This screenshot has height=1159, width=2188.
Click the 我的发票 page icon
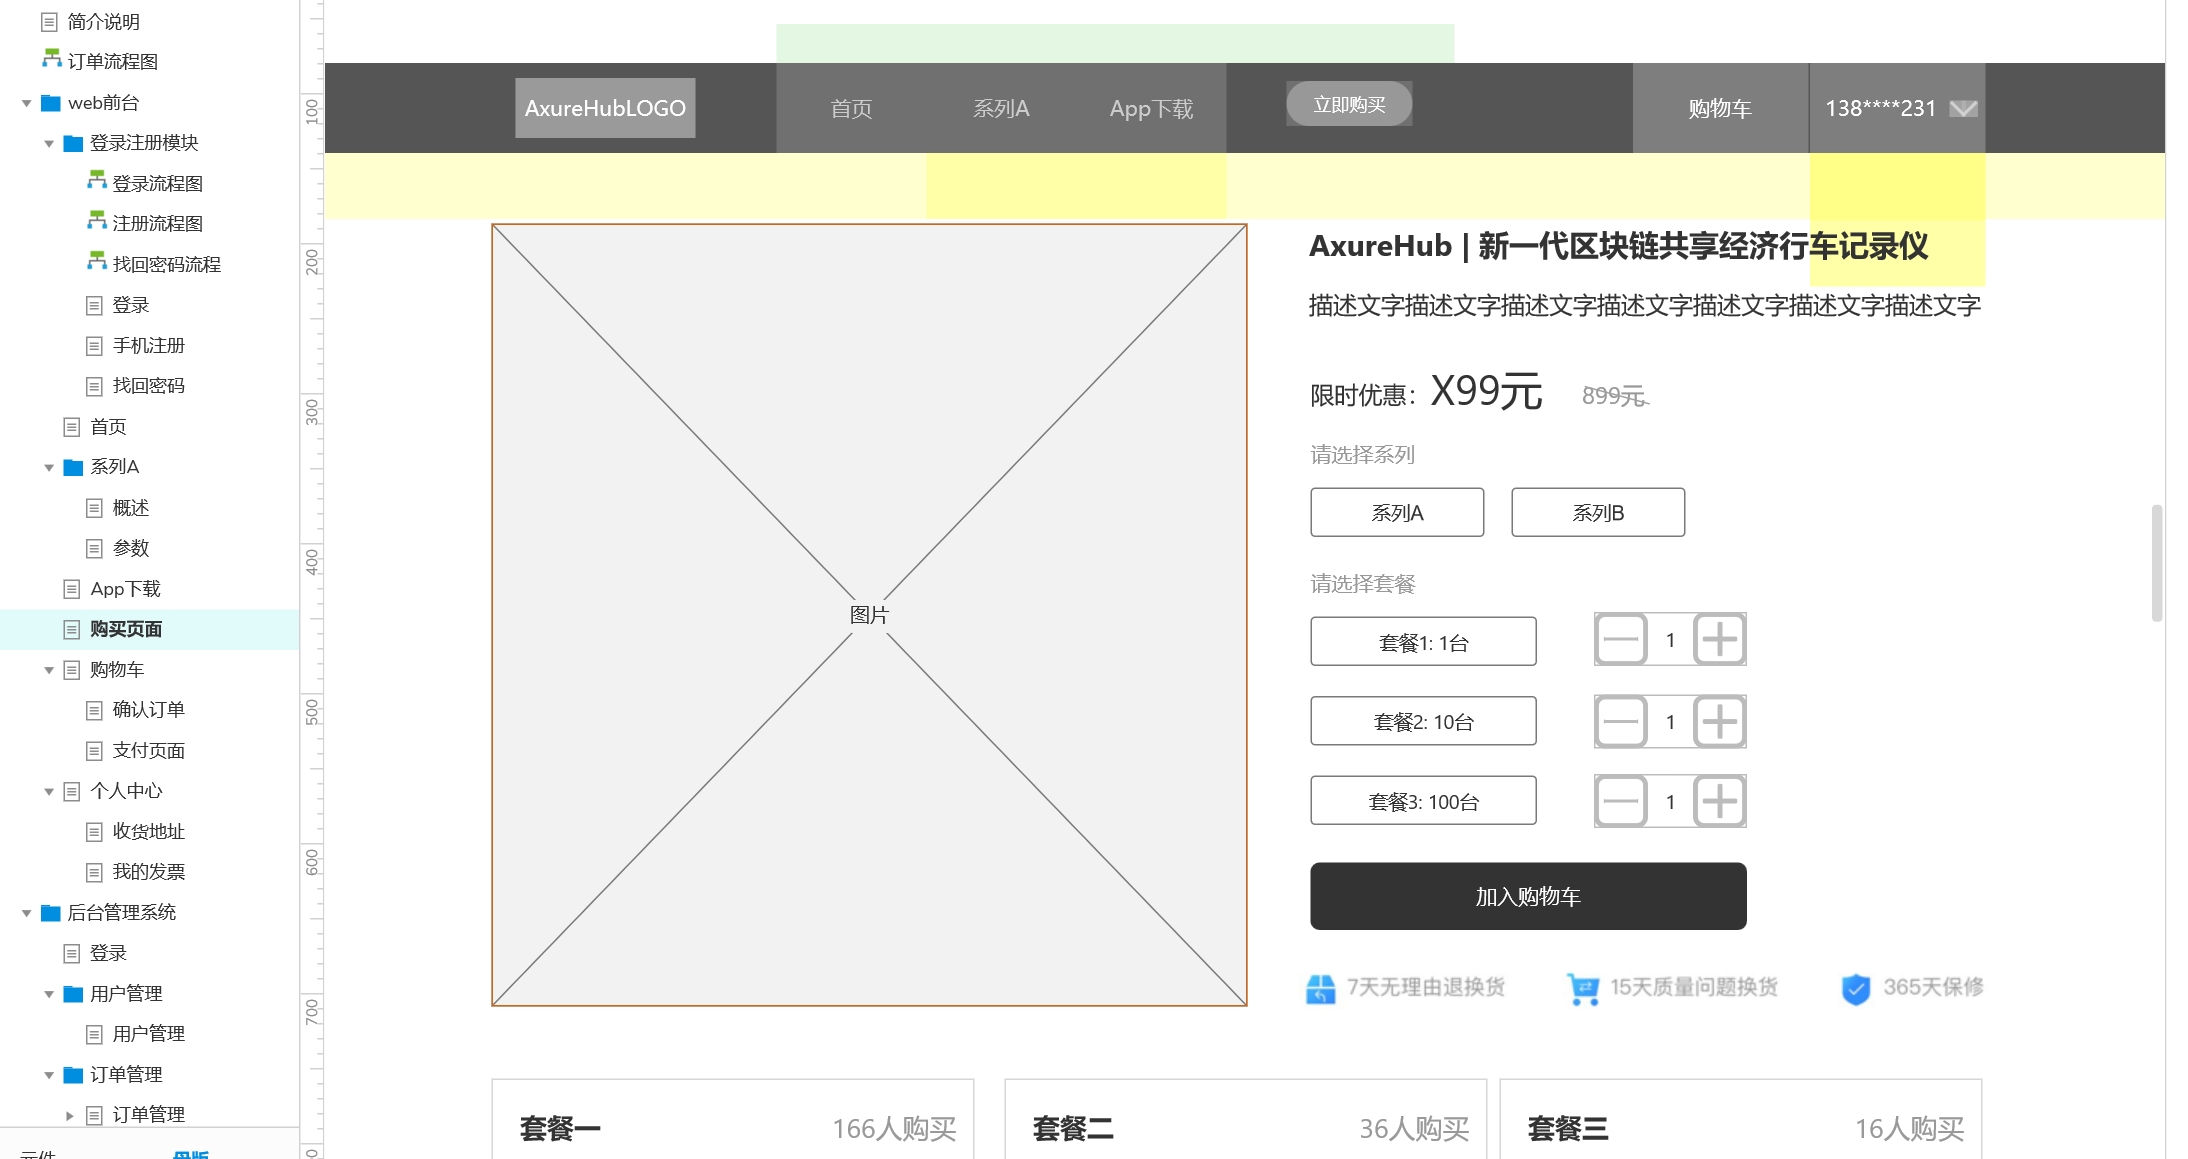(x=94, y=872)
